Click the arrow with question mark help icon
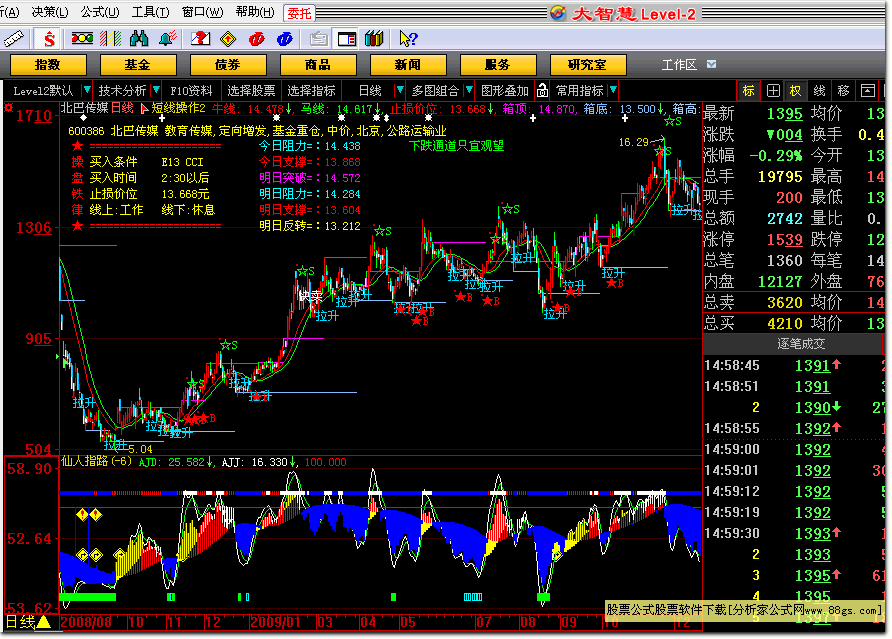Viewport: 892px width, 639px height. 408,39
